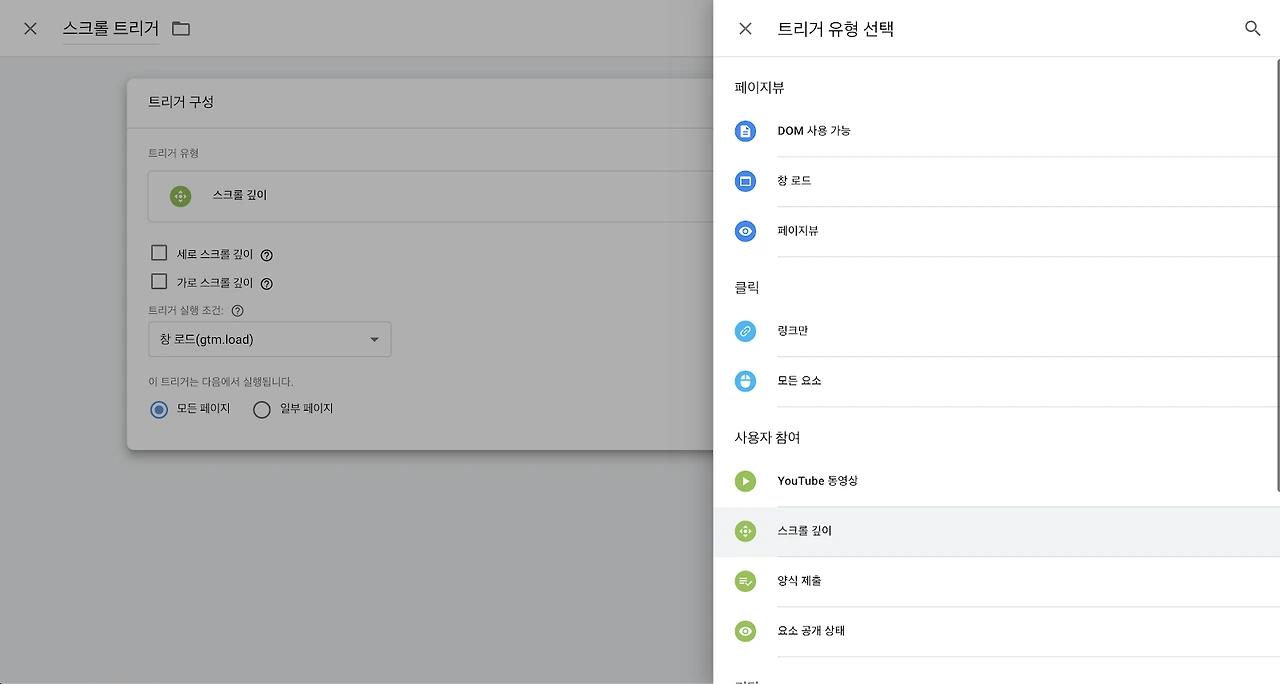Pick the 스크롤 깊이 icon in list
1280x684 pixels.
coord(745,531)
